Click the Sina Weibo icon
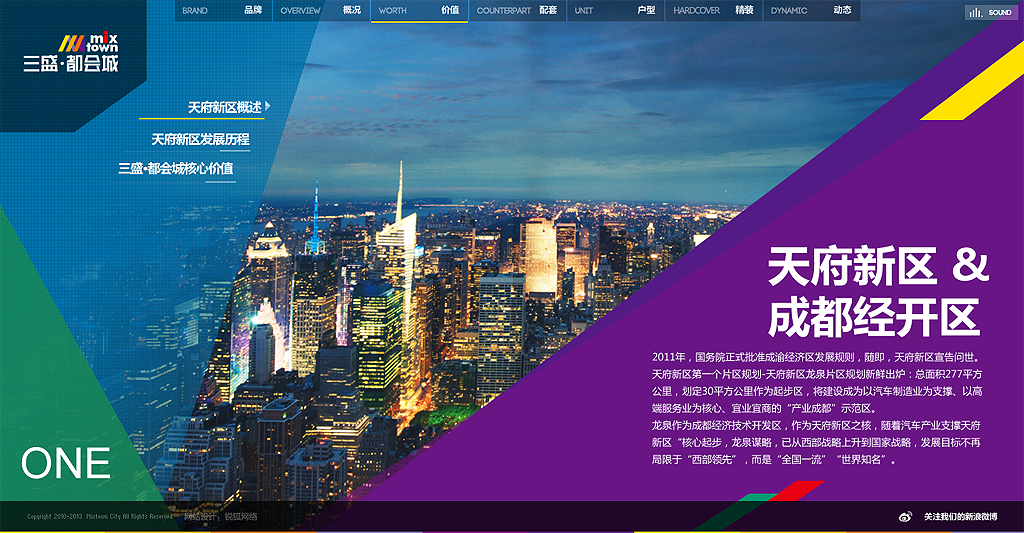 click(906, 517)
